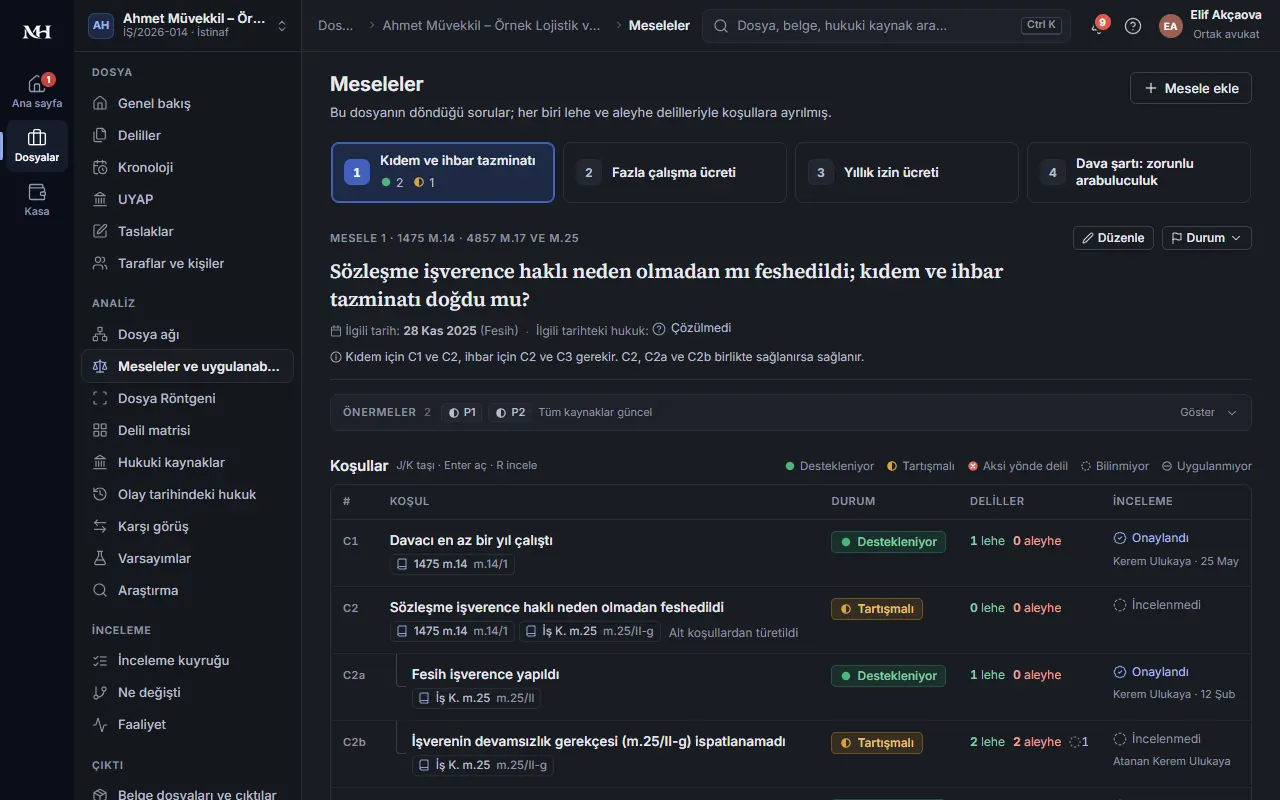Viewport: 1280px width, 800px height.
Task: Click the collapsed Dos… breadcrumb
Action: 336,25
